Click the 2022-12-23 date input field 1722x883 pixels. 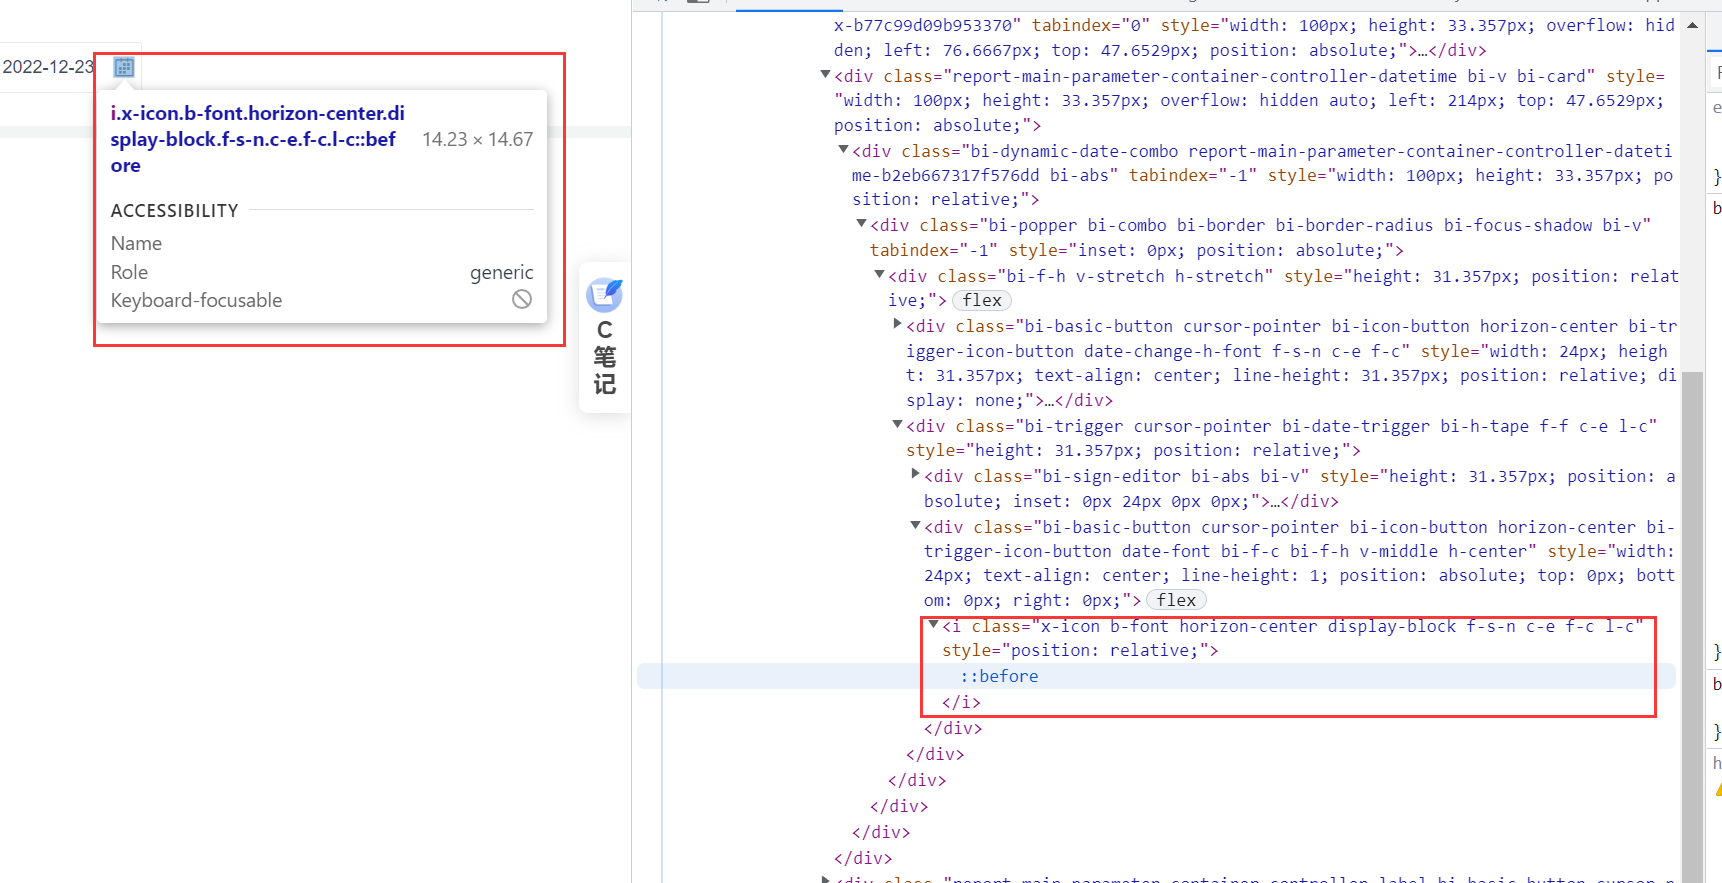click(48, 67)
